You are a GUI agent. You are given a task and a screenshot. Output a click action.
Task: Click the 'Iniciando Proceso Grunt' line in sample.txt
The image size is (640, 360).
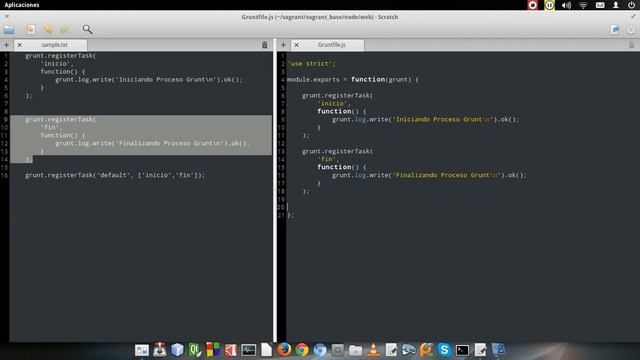click(x=149, y=80)
